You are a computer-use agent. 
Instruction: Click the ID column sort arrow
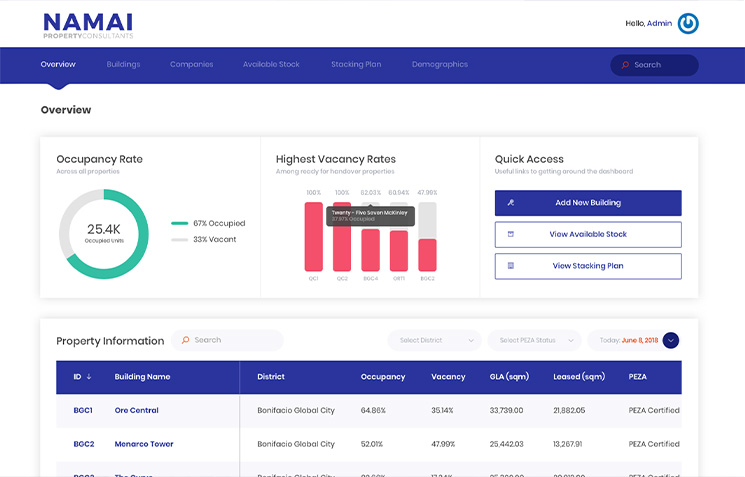click(x=89, y=377)
